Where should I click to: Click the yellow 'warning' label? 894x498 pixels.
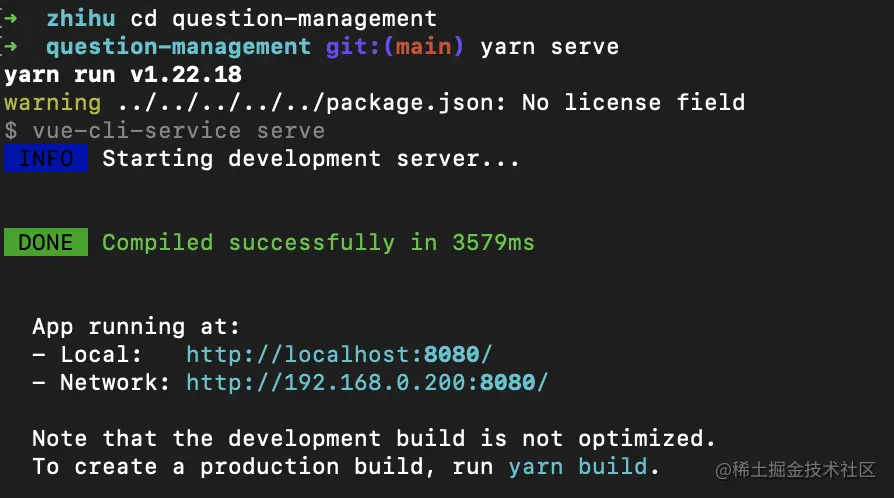point(52,103)
